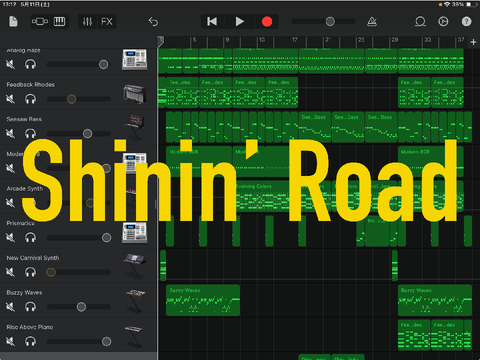Solo the New Carnival Synth track
The image size is (480, 360).
point(30,272)
